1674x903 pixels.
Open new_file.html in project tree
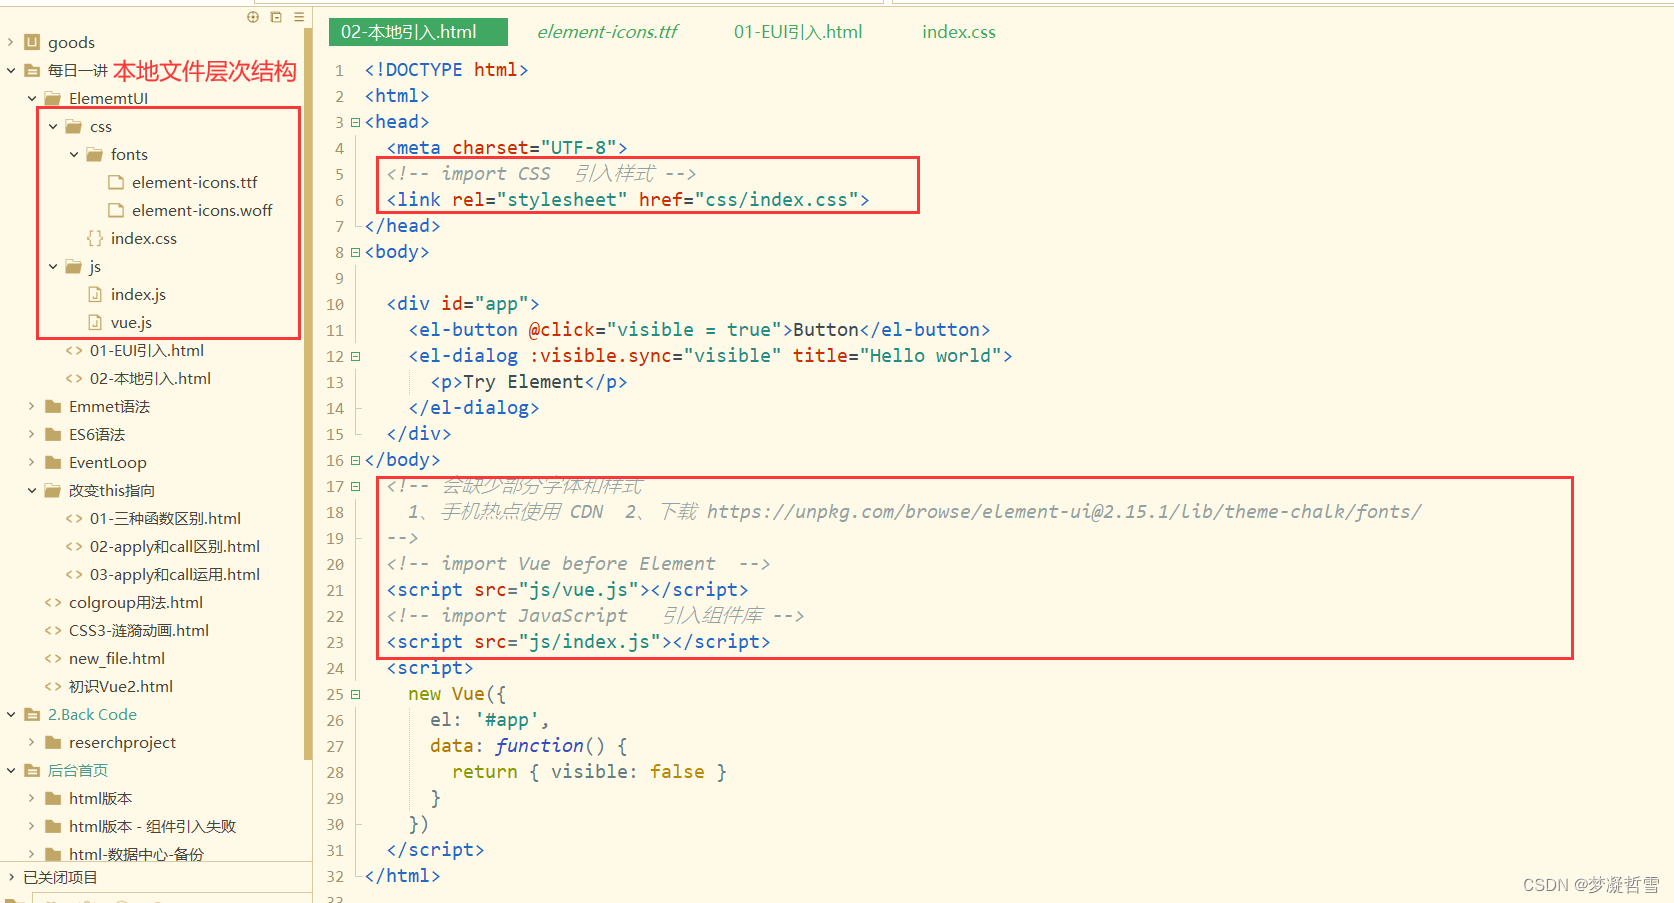(x=117, y=658)
